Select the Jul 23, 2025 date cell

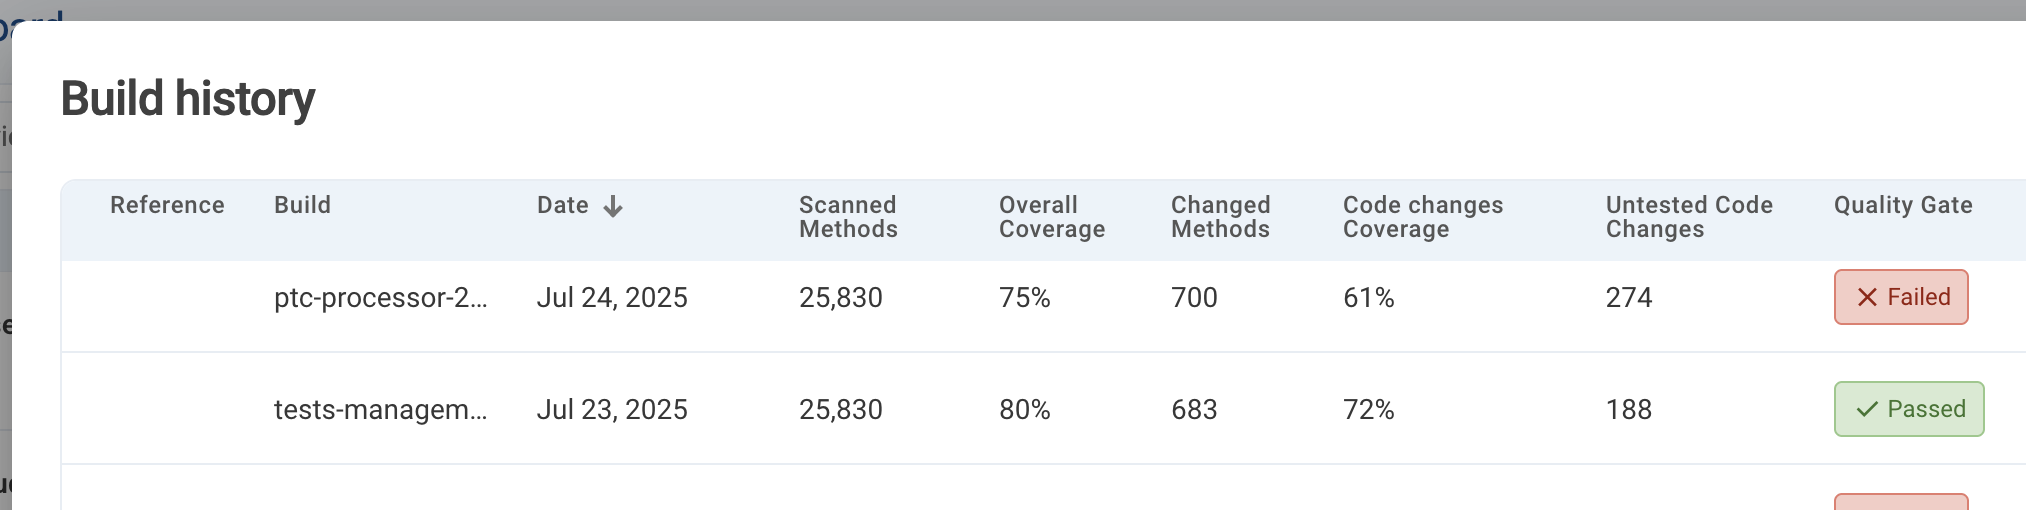(x=612, y=410)
